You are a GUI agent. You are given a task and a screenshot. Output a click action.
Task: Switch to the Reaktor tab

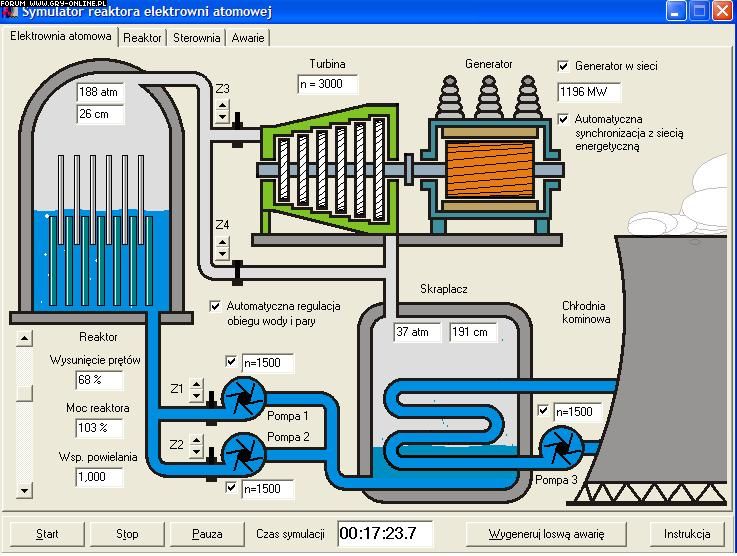point(142,38)
